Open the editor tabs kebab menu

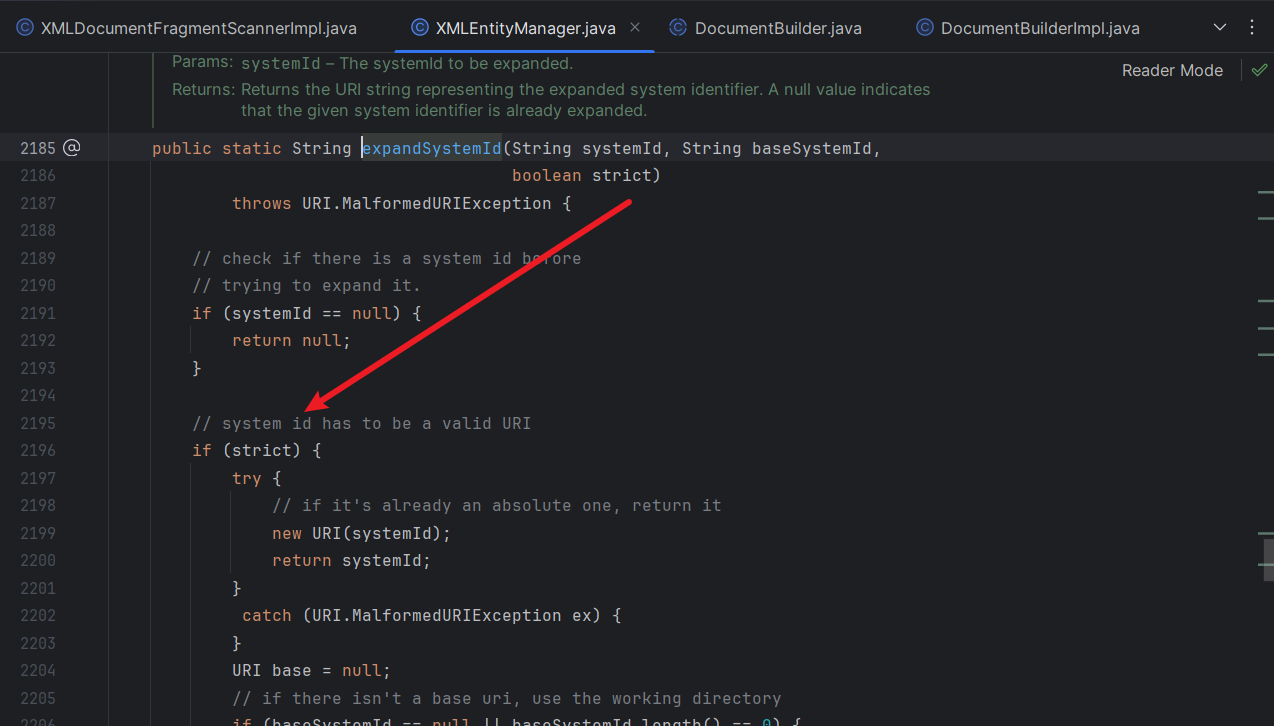click(x=1252, y=28)
